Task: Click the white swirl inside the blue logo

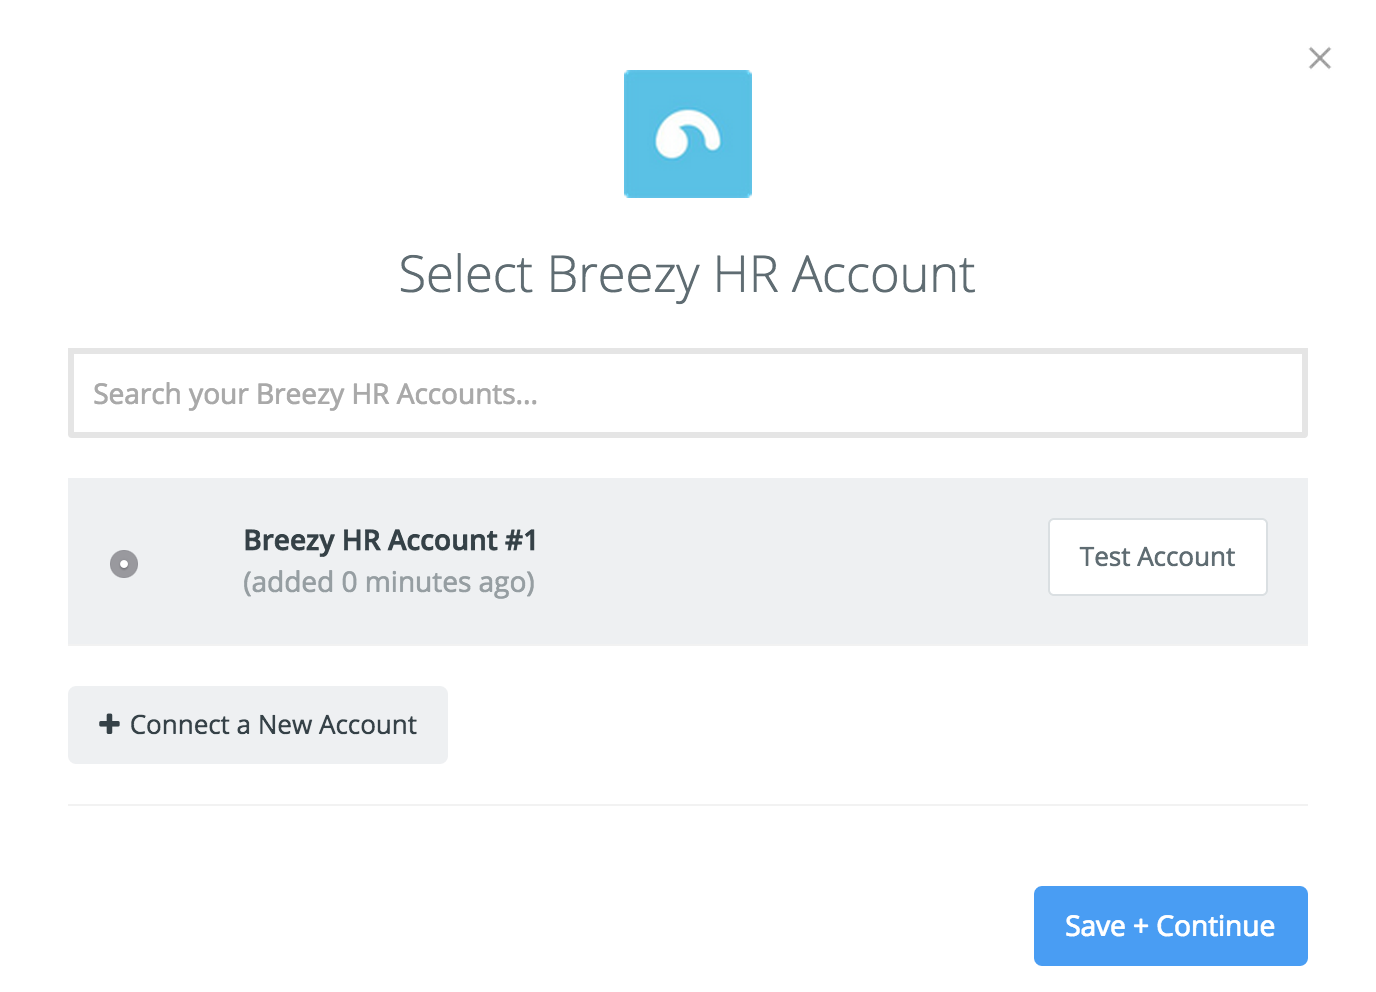Action: pos(688,135)
